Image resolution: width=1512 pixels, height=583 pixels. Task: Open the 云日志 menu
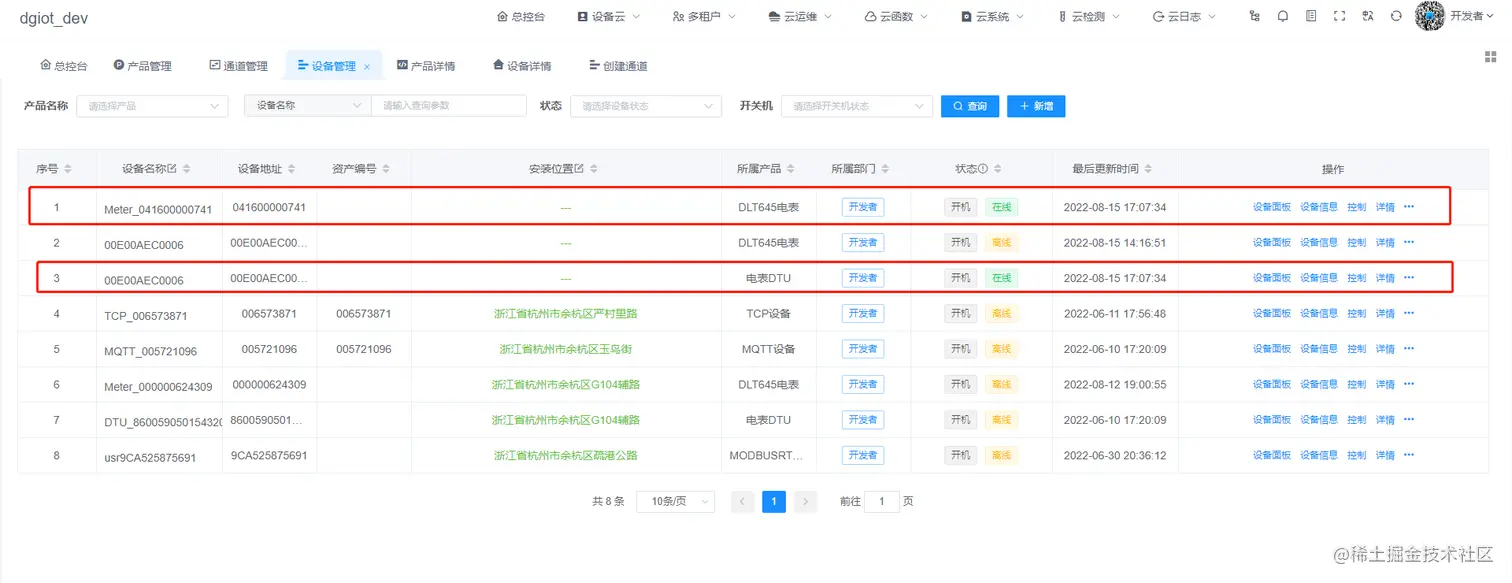point(1184,16)
